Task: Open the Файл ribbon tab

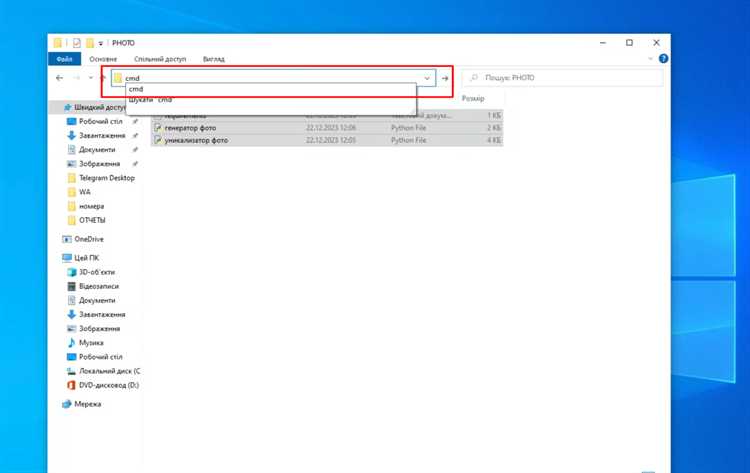Action: pos(65,59)
